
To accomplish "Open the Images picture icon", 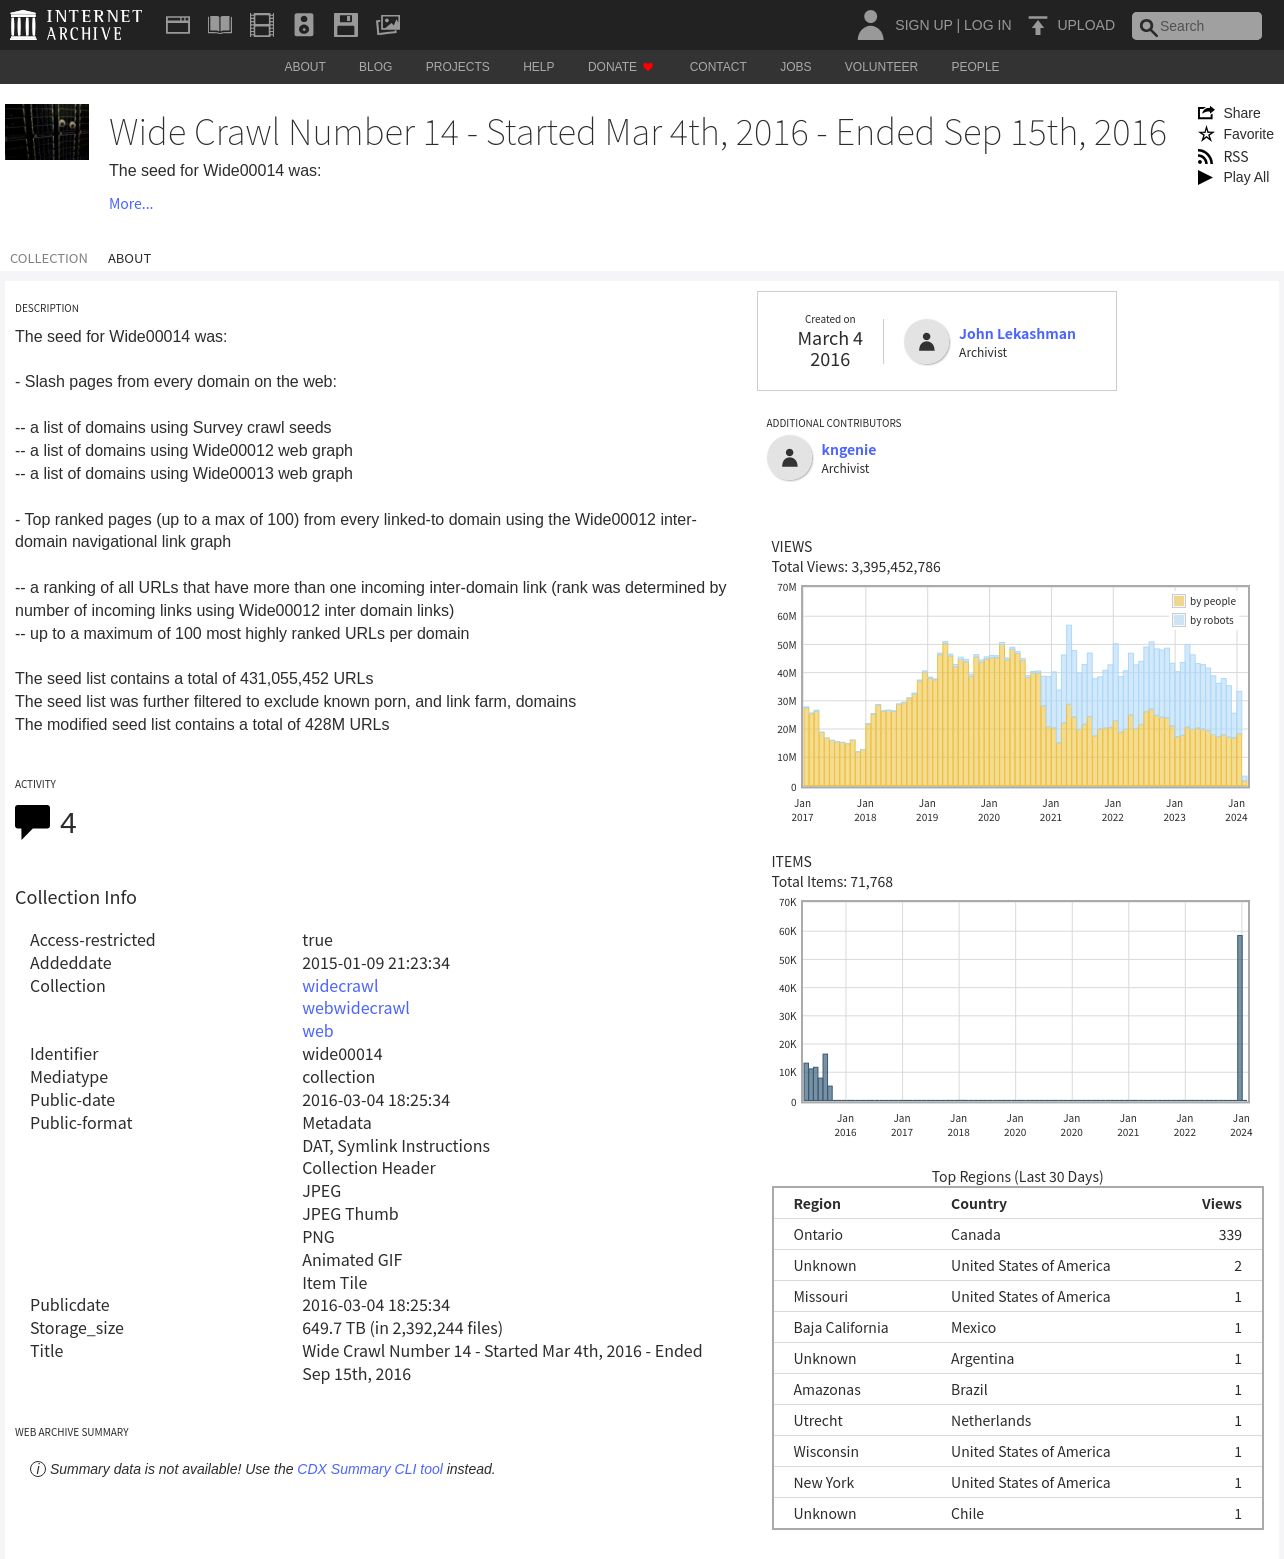I will [x=388, y=25].
